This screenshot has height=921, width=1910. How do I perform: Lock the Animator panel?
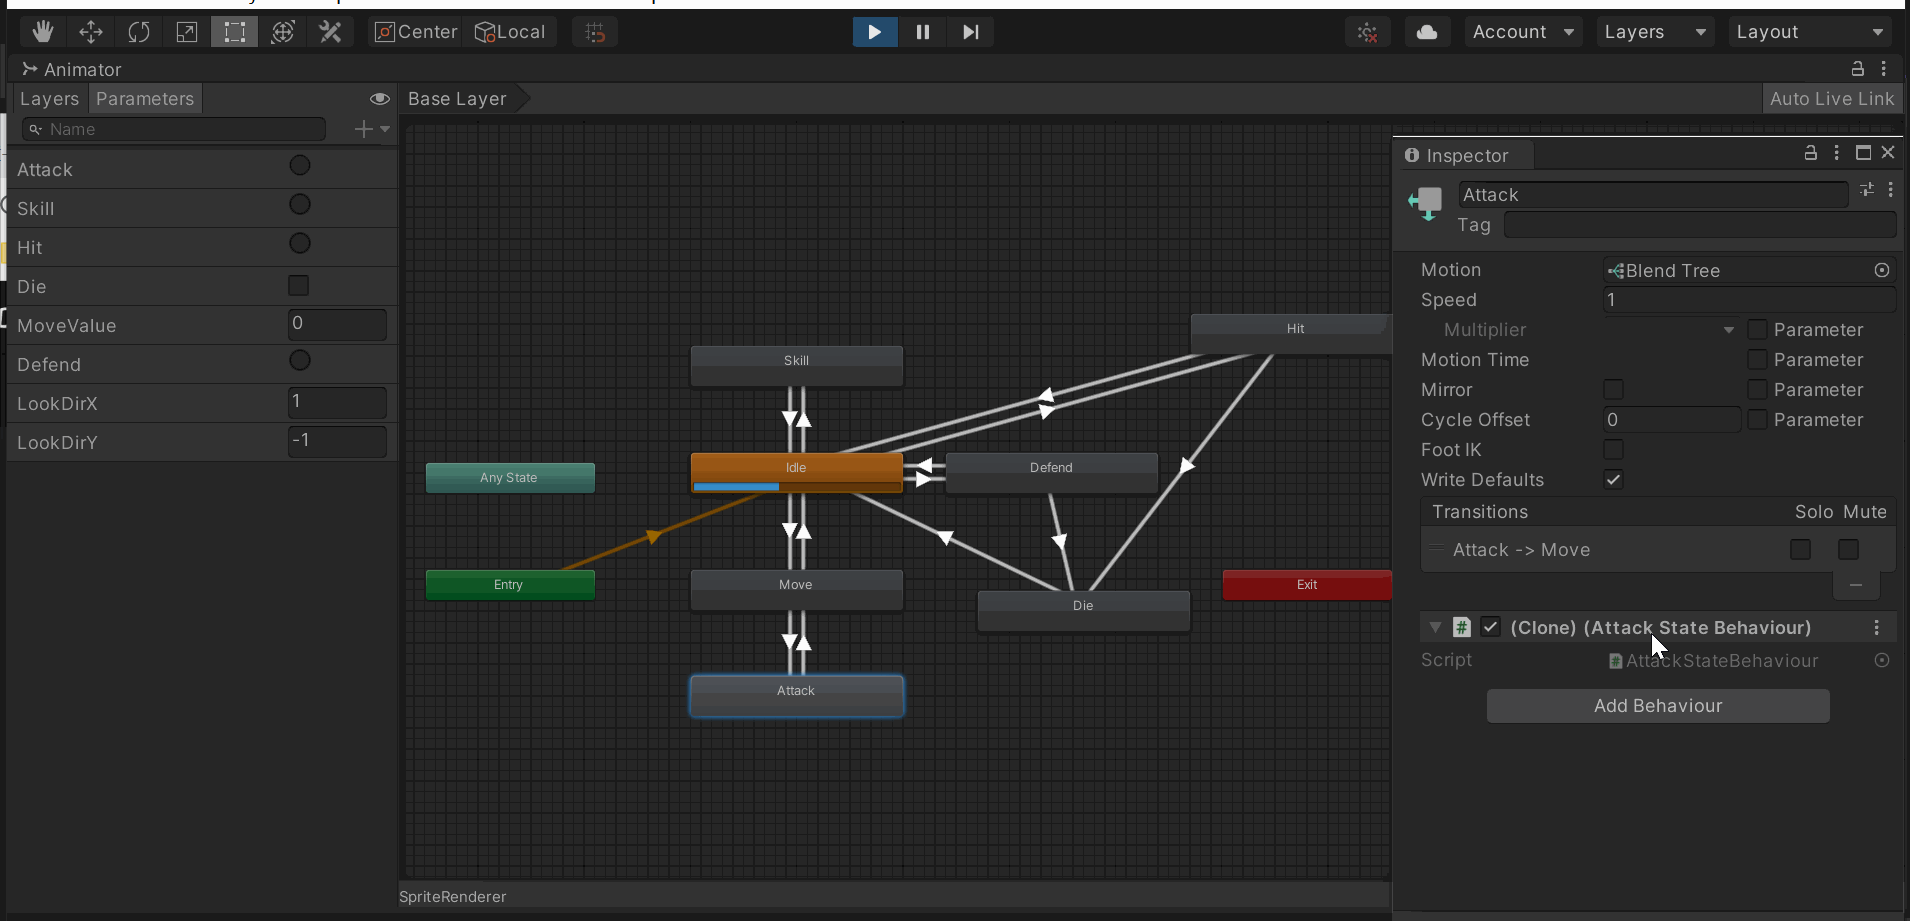tap(1857, 69)
